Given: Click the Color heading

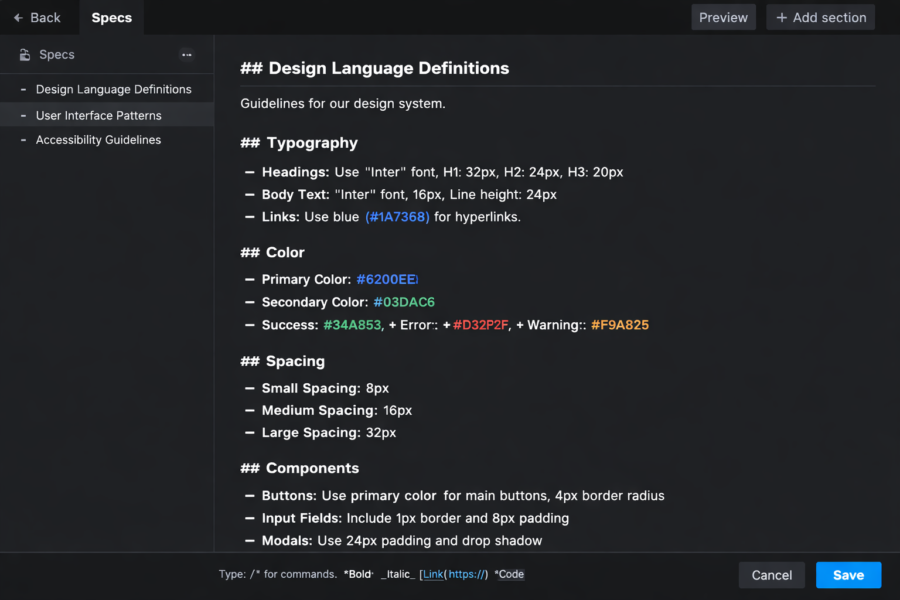Looking at the screenshot, I should [273, 253].
